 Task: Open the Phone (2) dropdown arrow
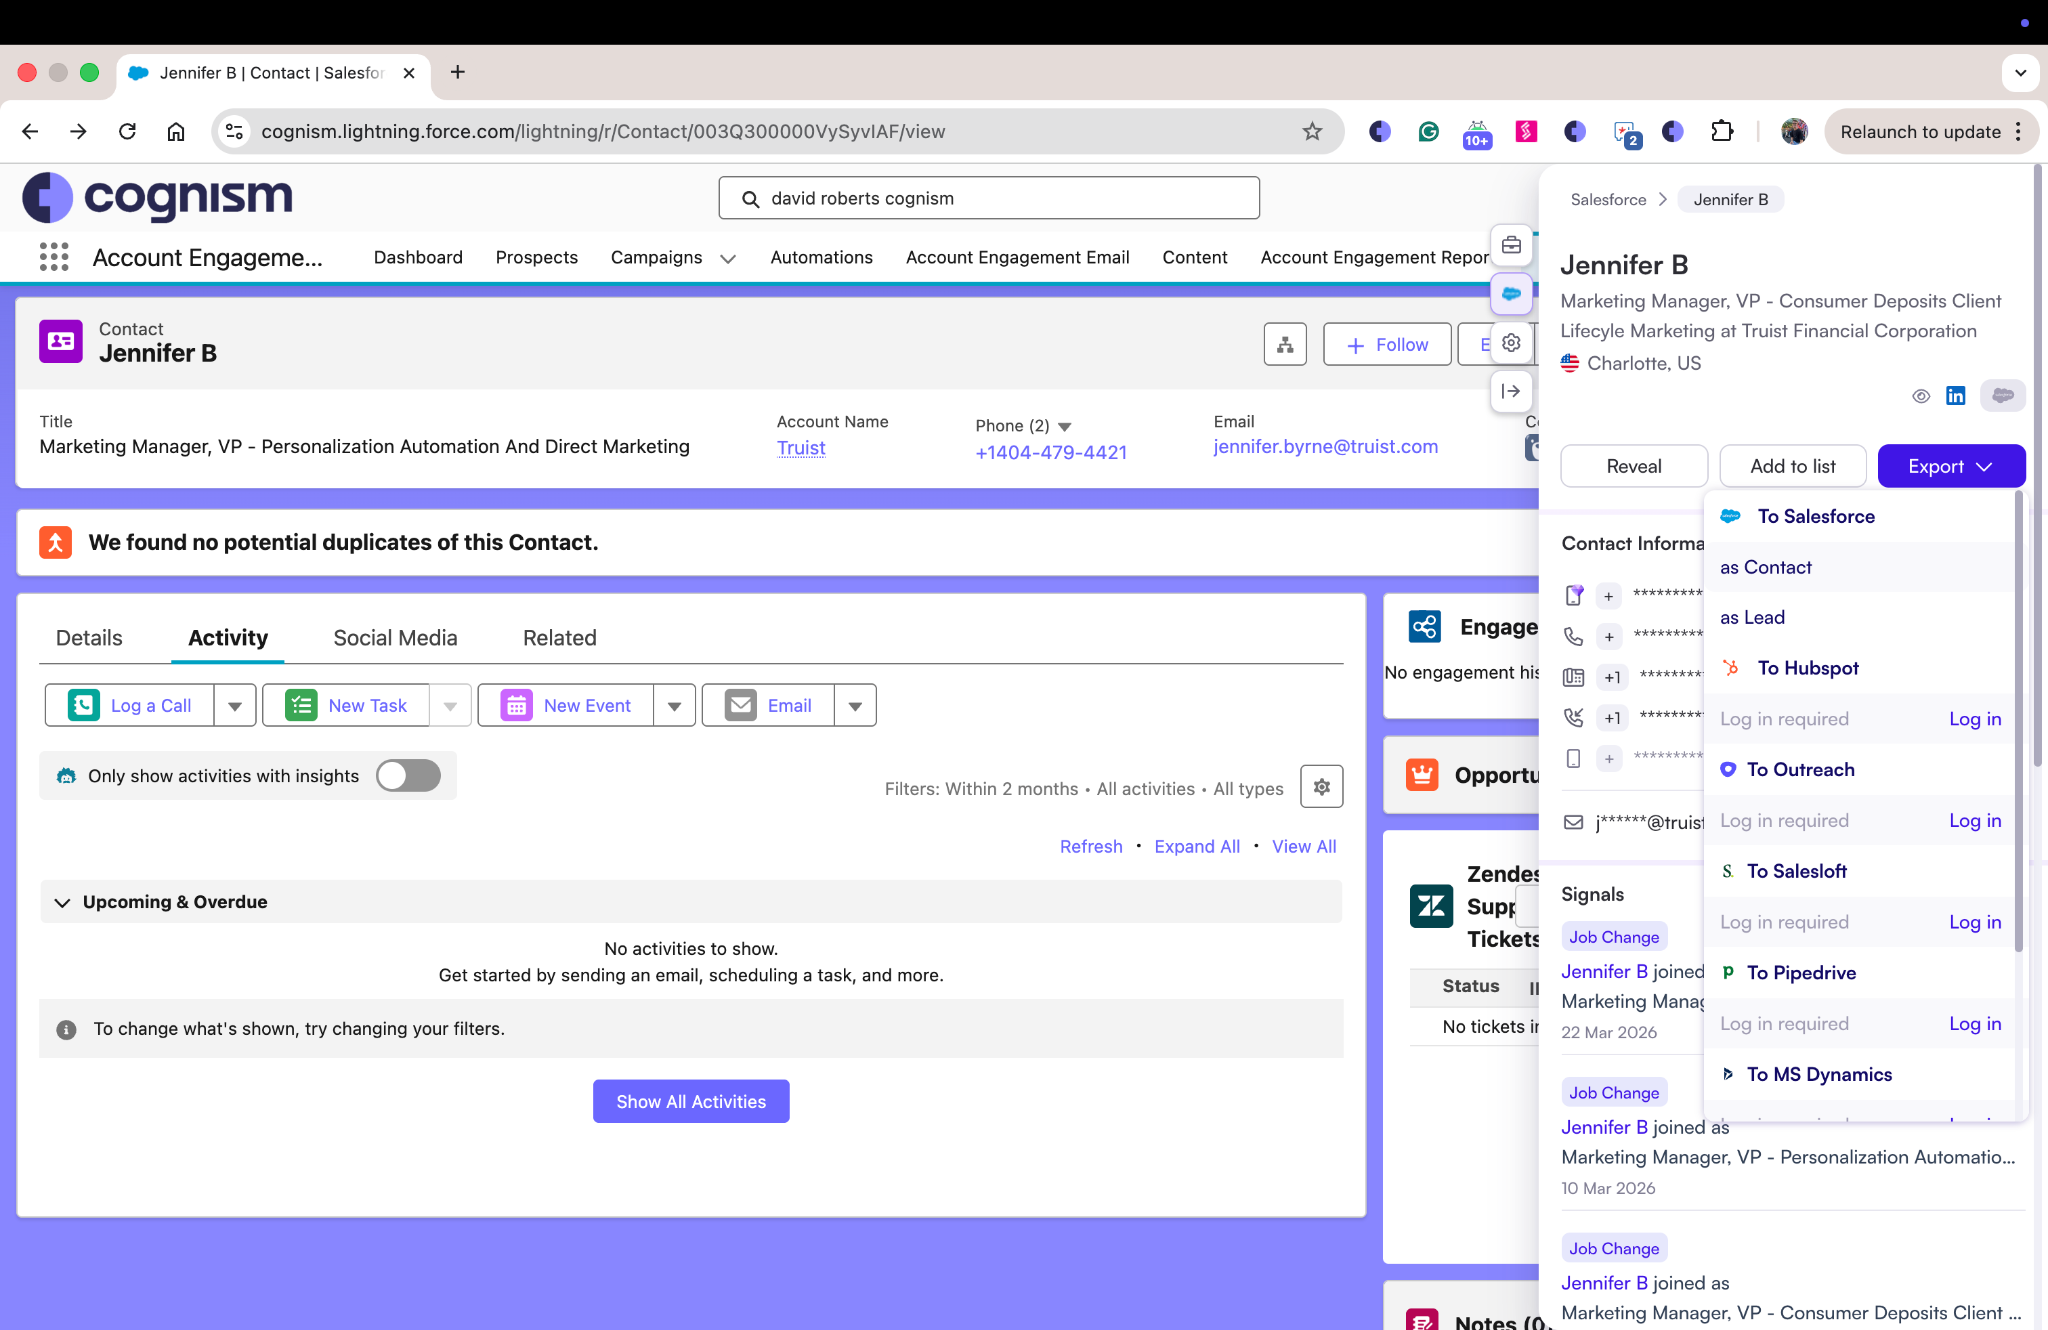point(1064,426)
